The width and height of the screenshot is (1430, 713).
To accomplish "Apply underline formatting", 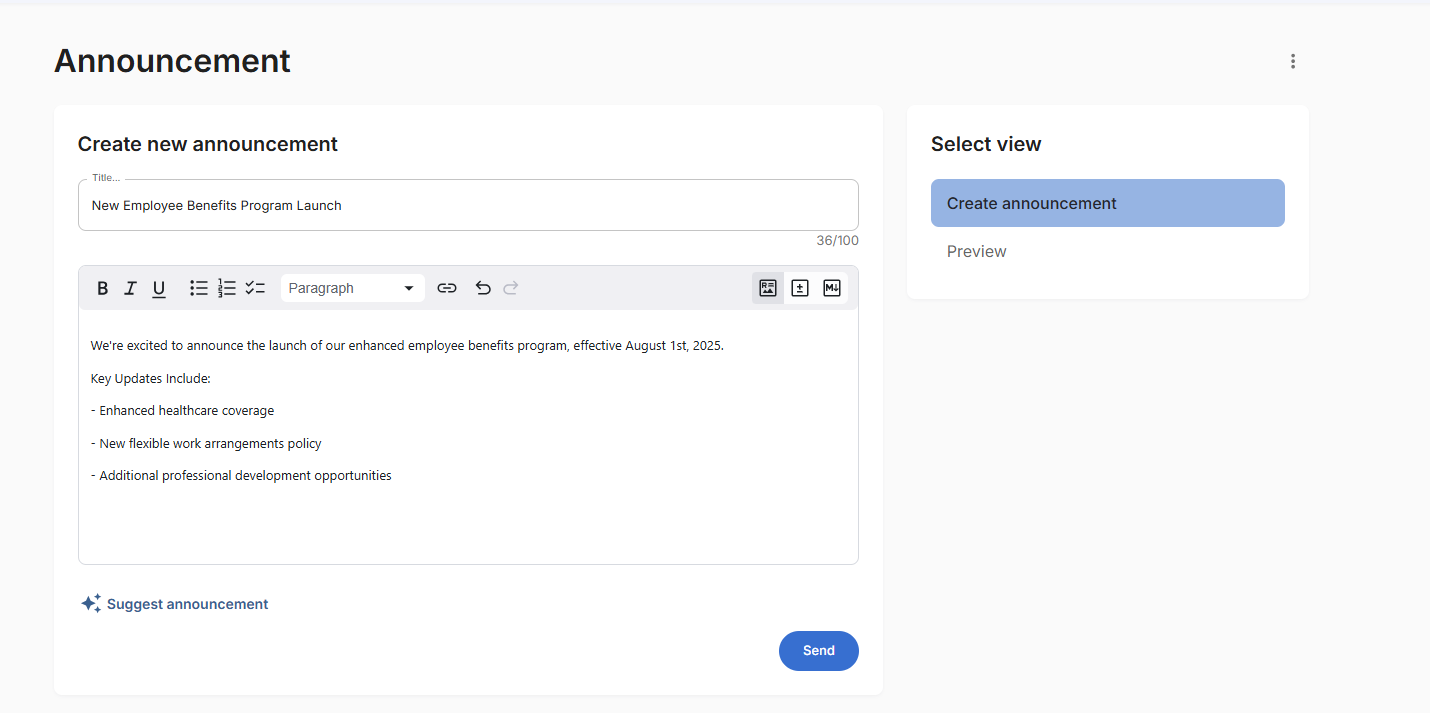I will pyautogui.click(x=159, y=288).
